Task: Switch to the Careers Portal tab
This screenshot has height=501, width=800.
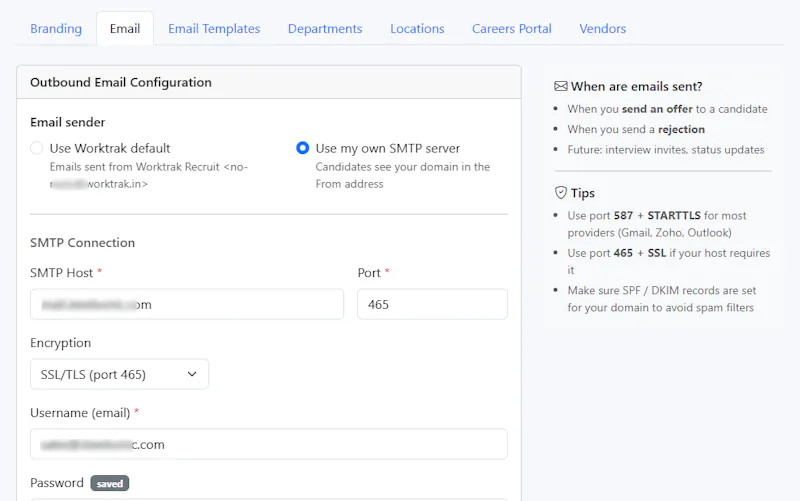Action: point(512,29)
